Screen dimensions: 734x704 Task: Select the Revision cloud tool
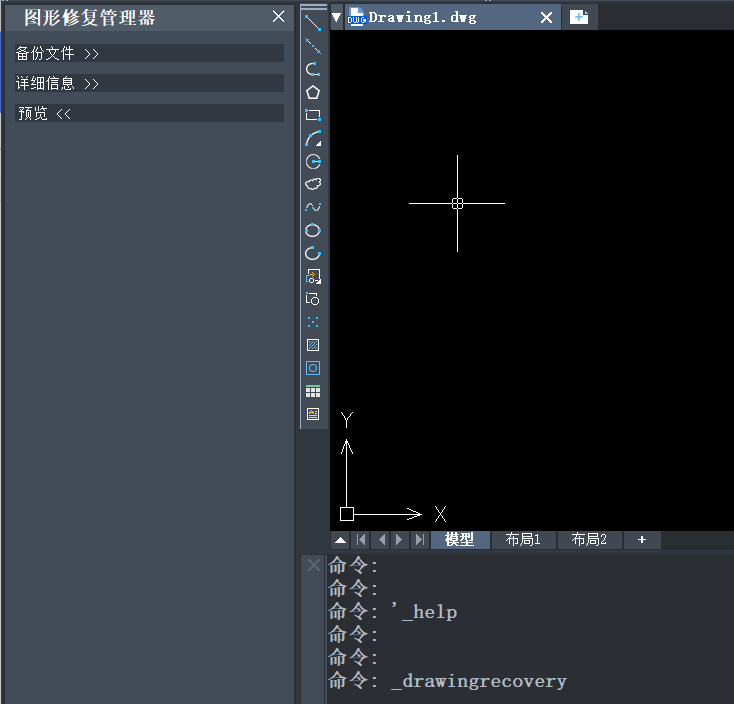pyautogui.click(x=313, y=184)
